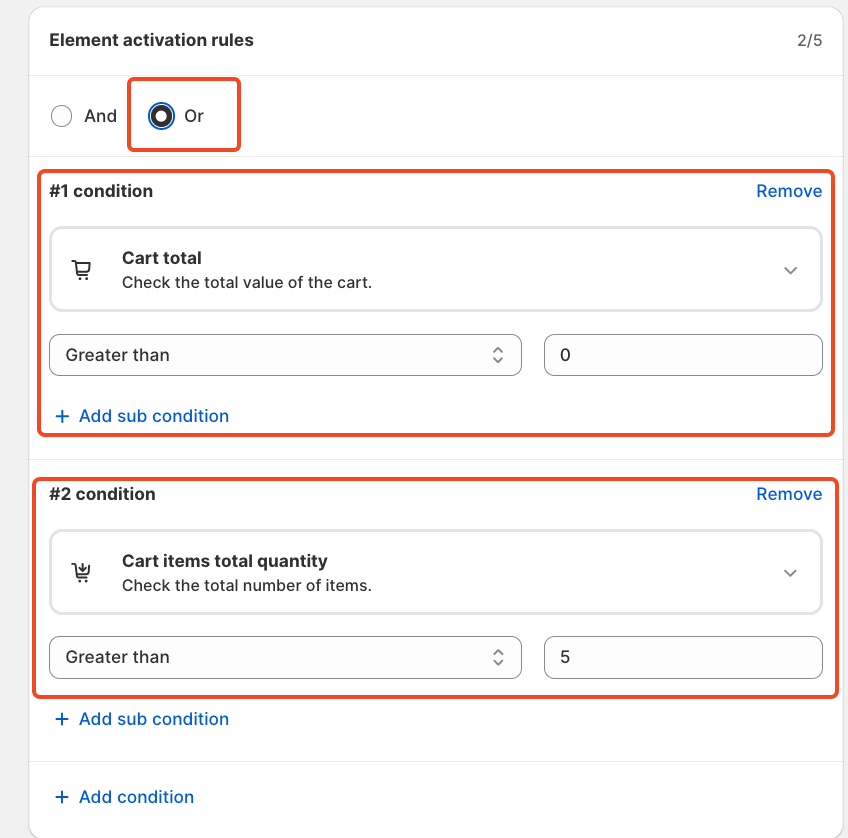Click the quantity value field showing 5

683,657
